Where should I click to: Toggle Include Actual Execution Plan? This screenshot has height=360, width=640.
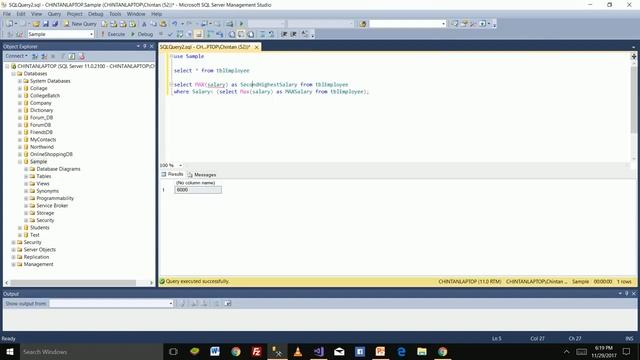[x=209, y=34]
